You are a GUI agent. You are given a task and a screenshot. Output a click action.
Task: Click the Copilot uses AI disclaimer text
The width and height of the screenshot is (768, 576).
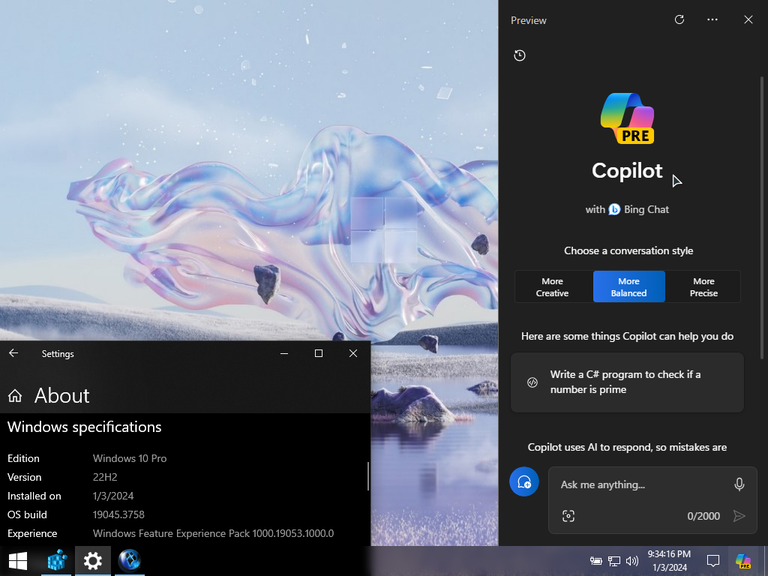coord(627,447)
